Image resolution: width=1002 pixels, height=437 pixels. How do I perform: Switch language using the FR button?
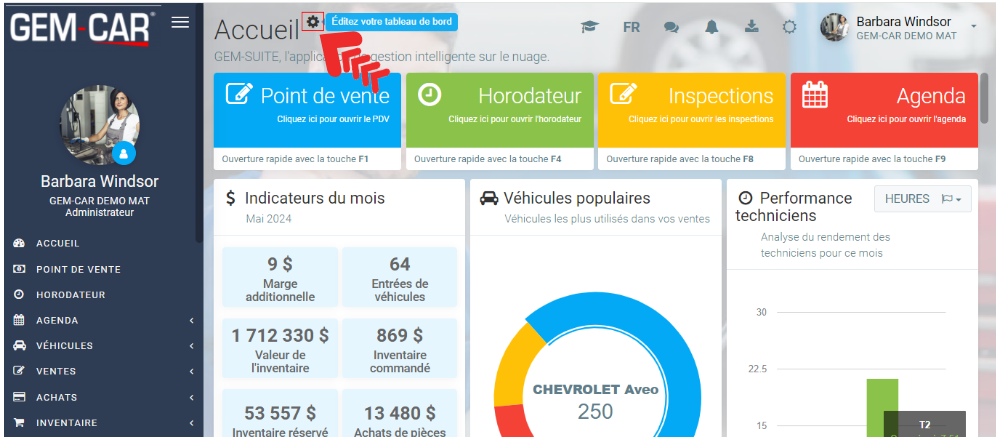(x=631, y=27)
